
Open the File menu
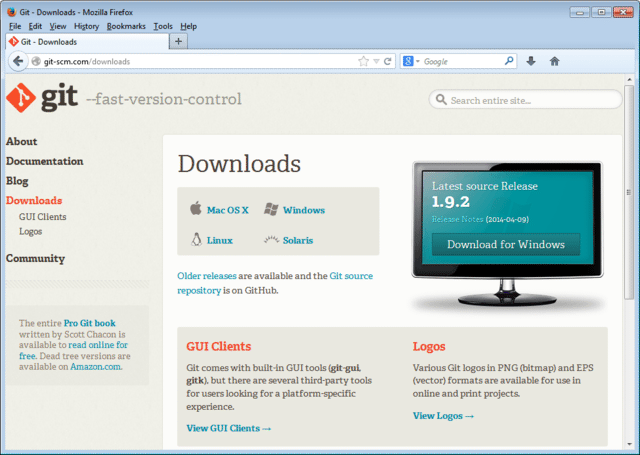point(15,27)
